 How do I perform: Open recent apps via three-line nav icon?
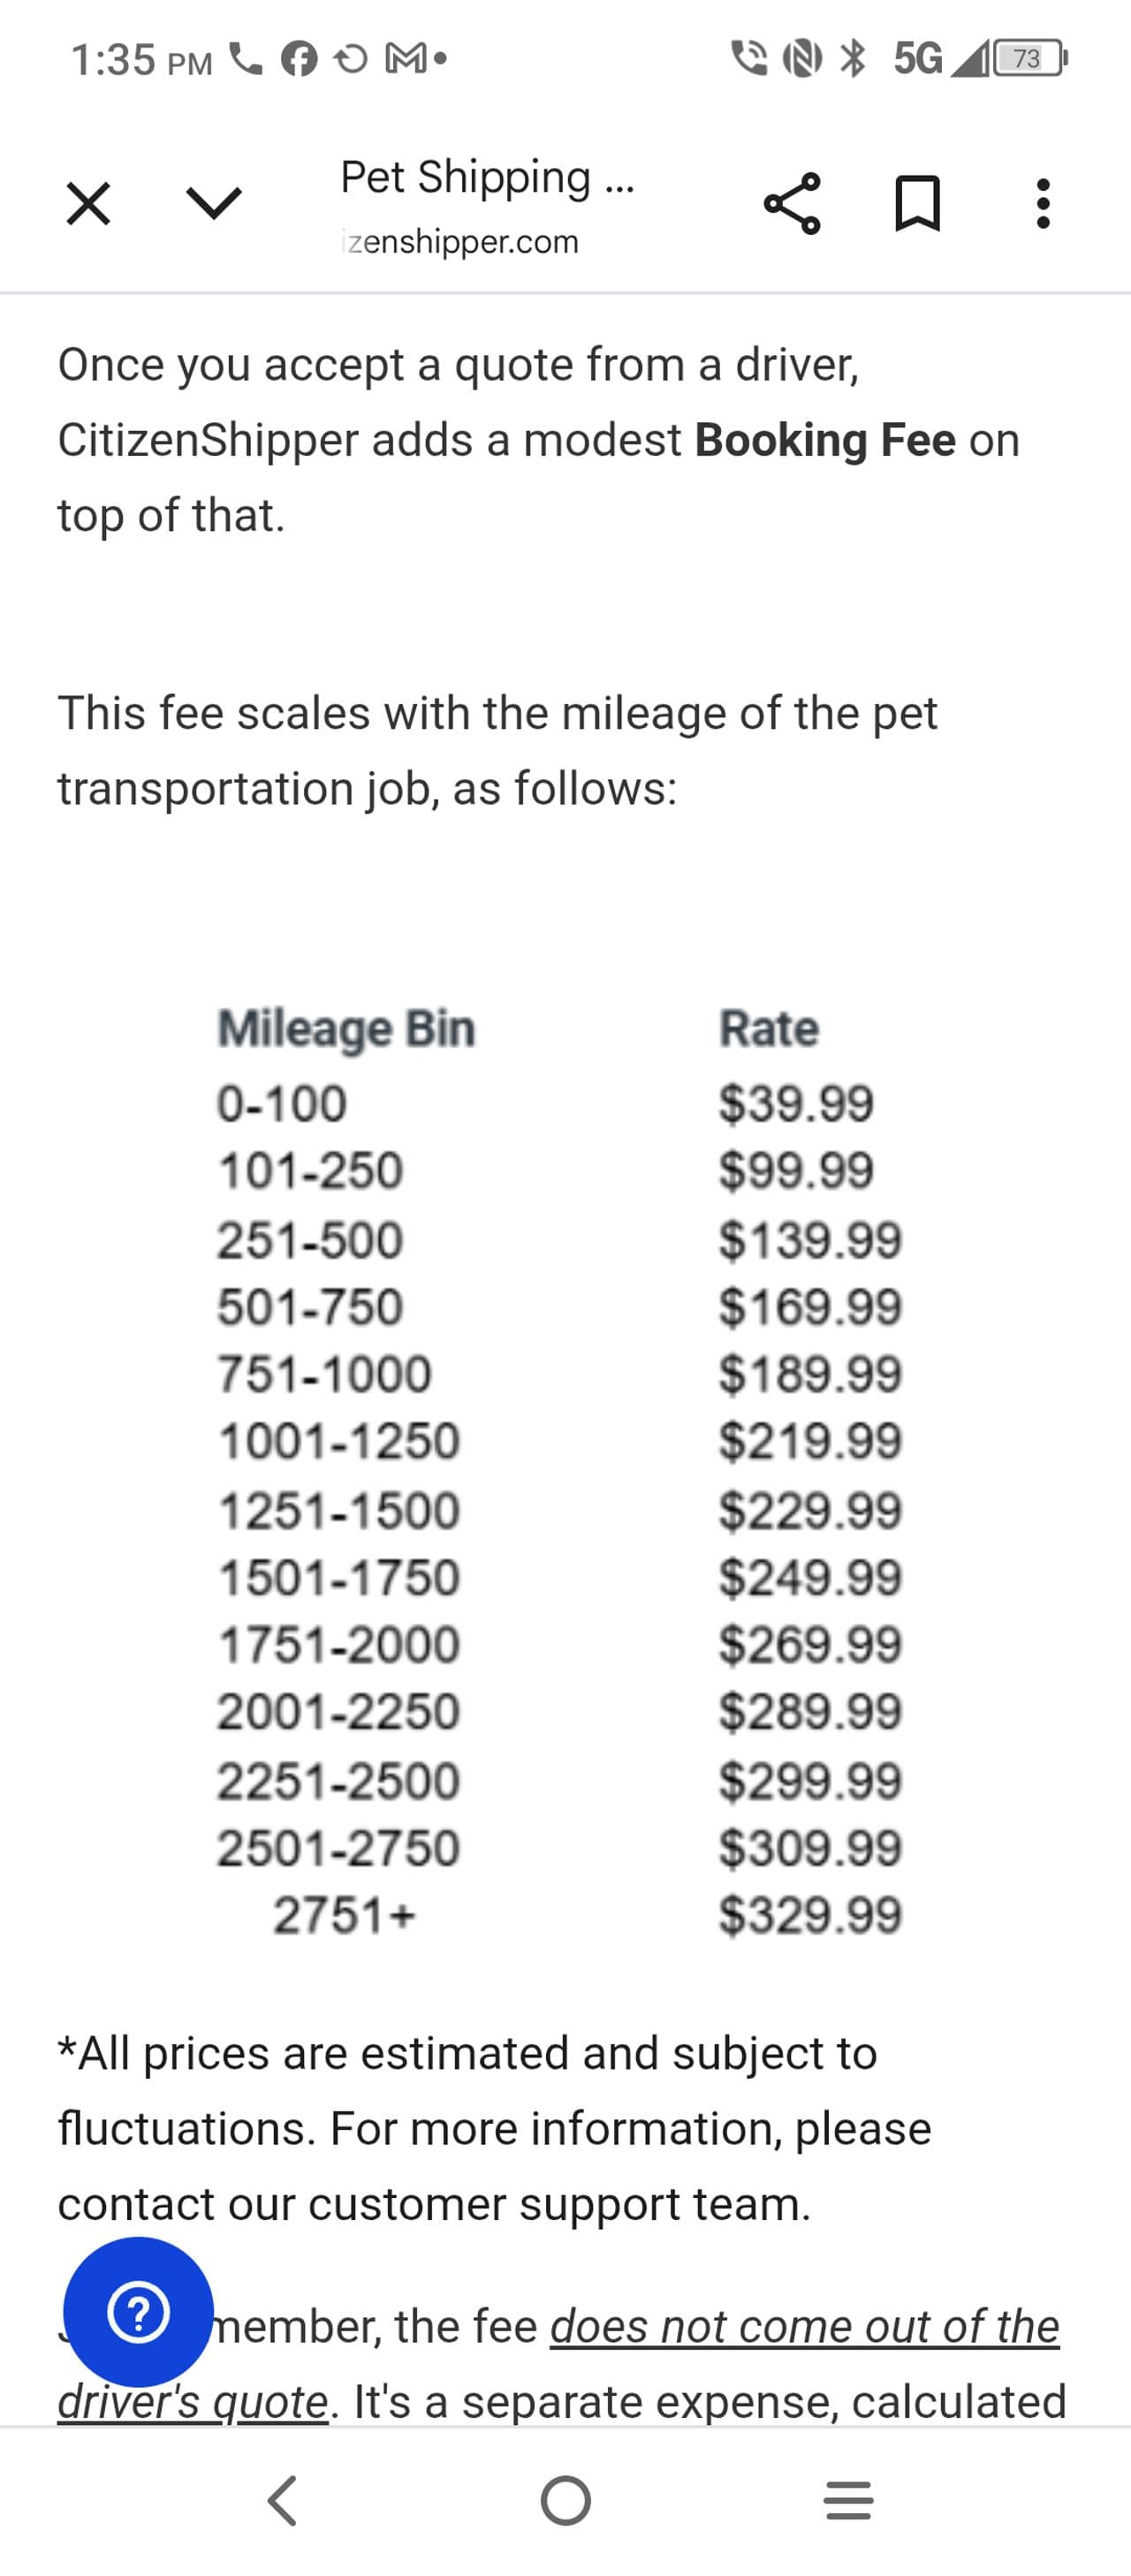(x=848, y=2501)
